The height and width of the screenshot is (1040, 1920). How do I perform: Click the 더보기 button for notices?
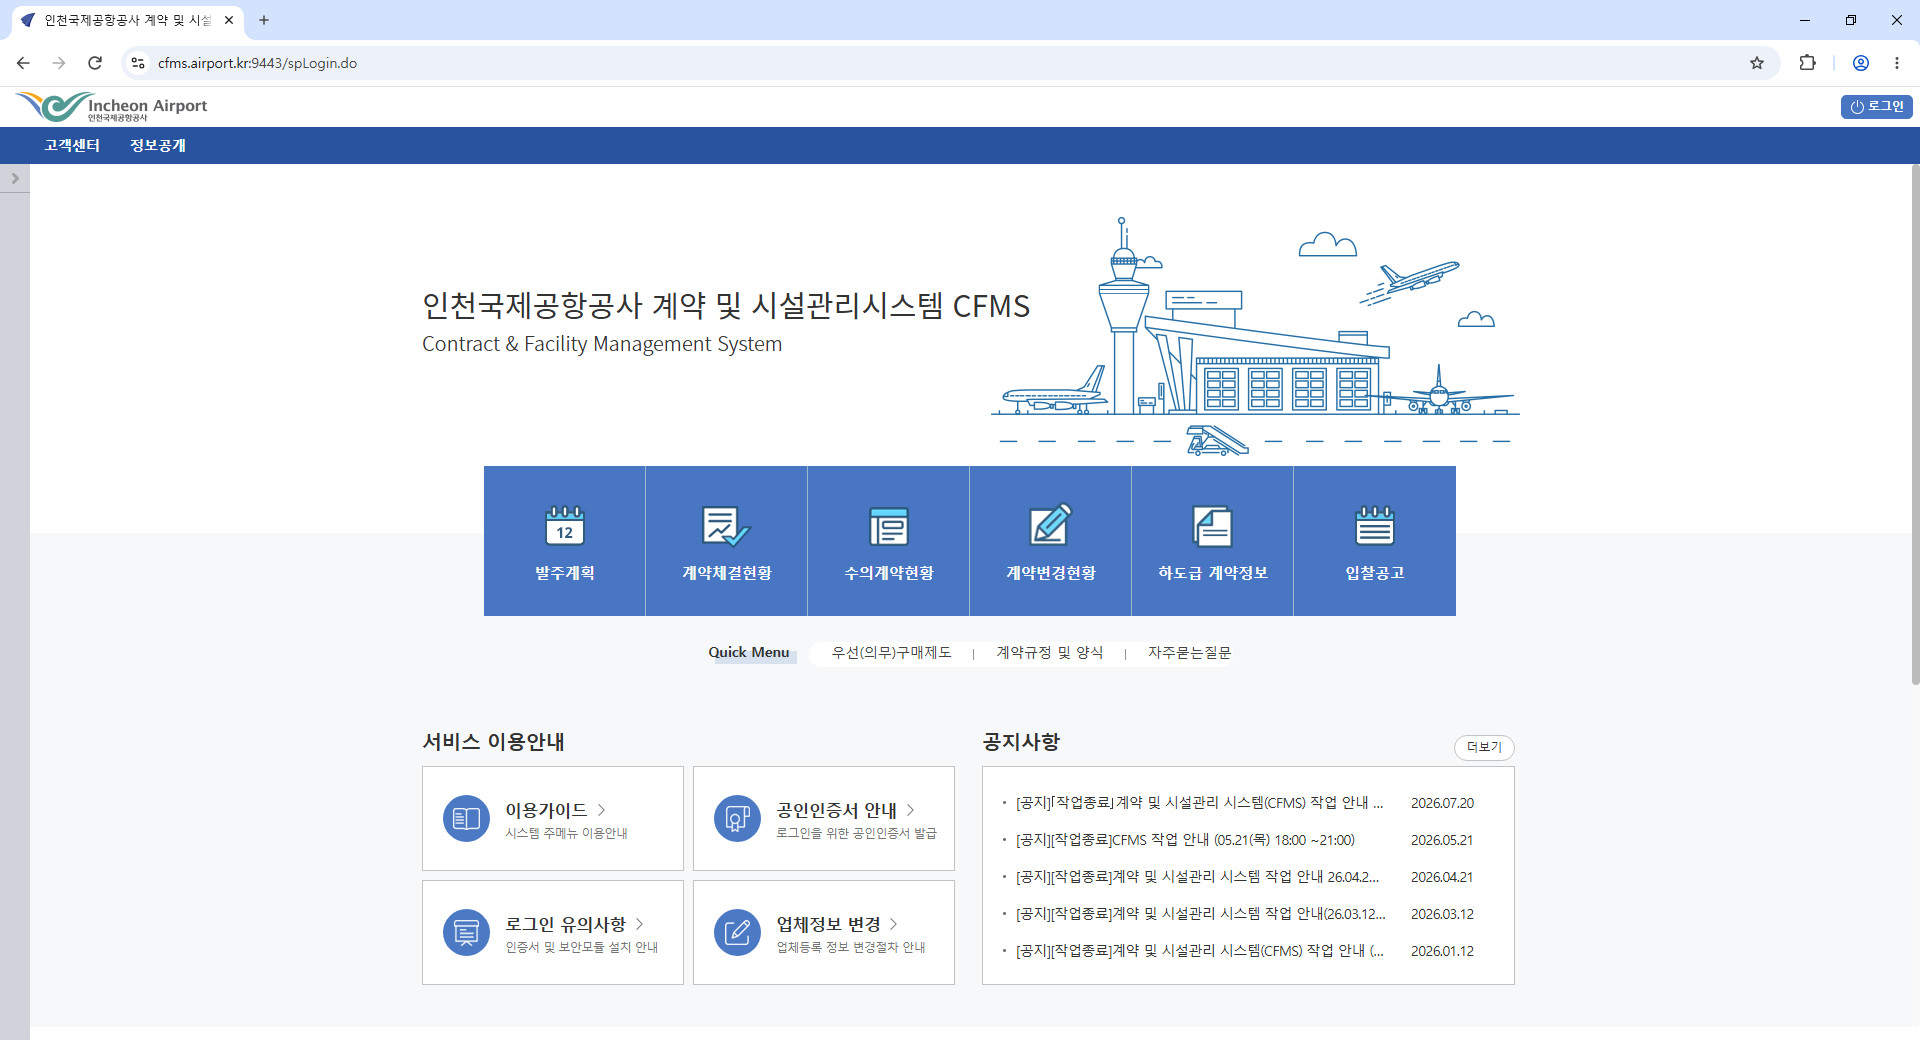1484,747
